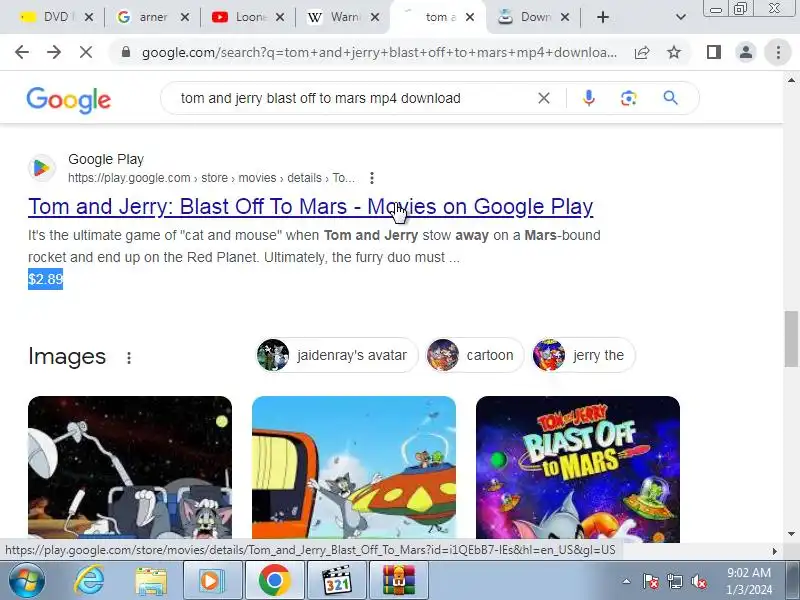Close the current 'tom a' tab

[x=470, y=17]
